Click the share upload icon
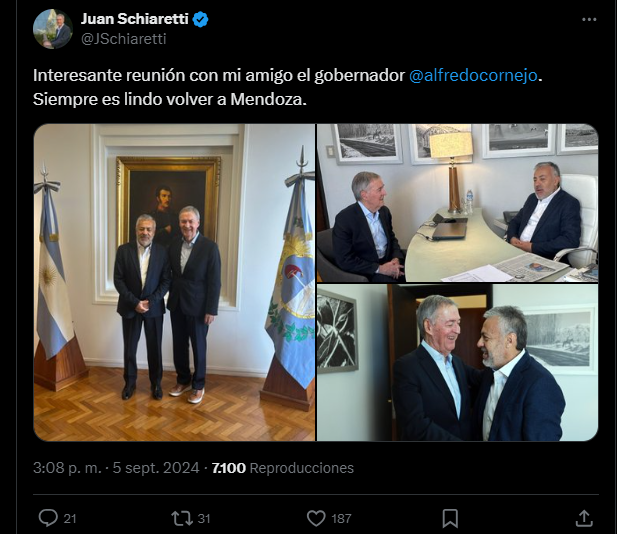617x534 pixels. tap(584, 518)
